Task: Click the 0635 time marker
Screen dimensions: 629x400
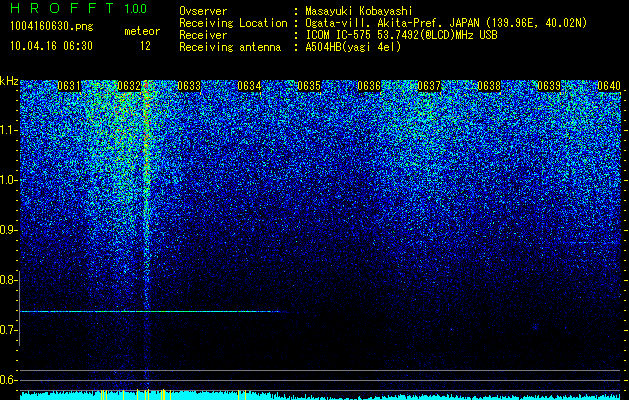Action: tap(309, 86)
